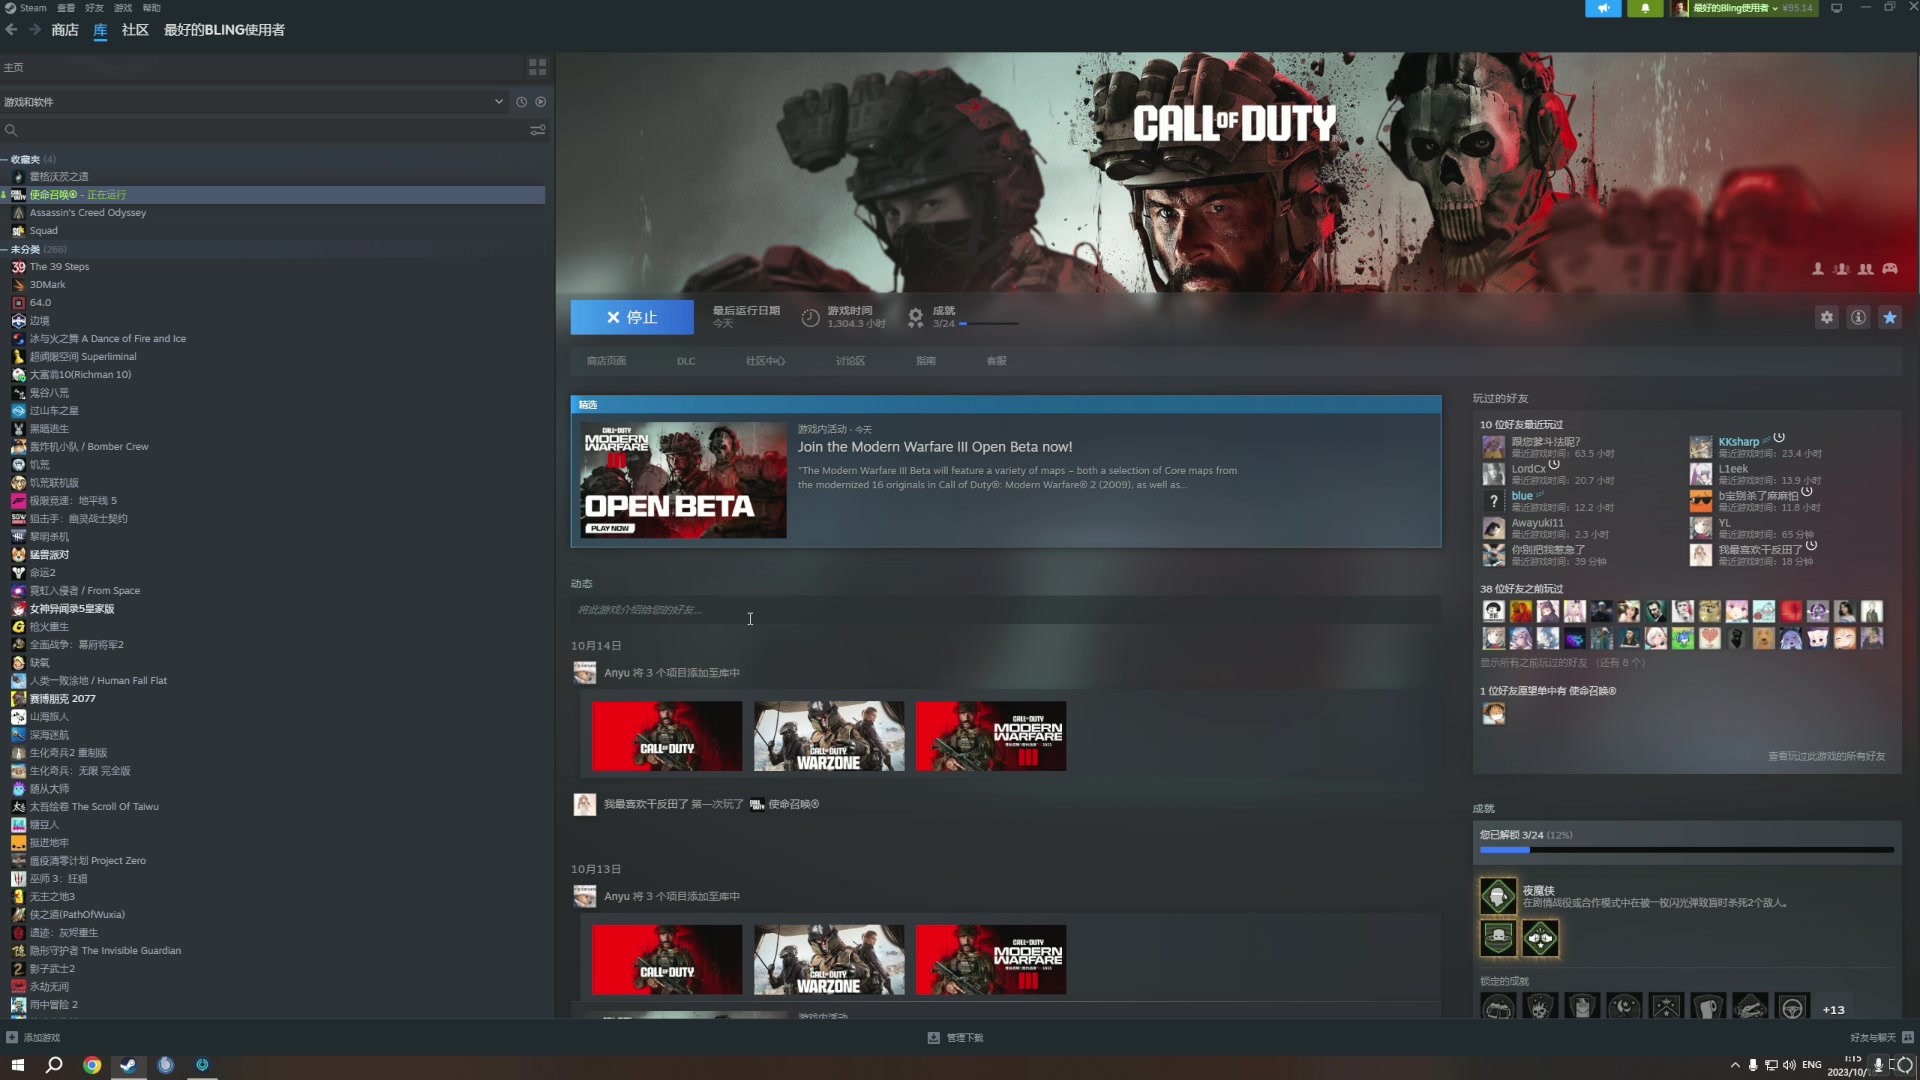Image resolution: width=1920 pixels, height=1080 pixels.
Task: Open friend LordCx's profile
Action: tap(1528, 469)
